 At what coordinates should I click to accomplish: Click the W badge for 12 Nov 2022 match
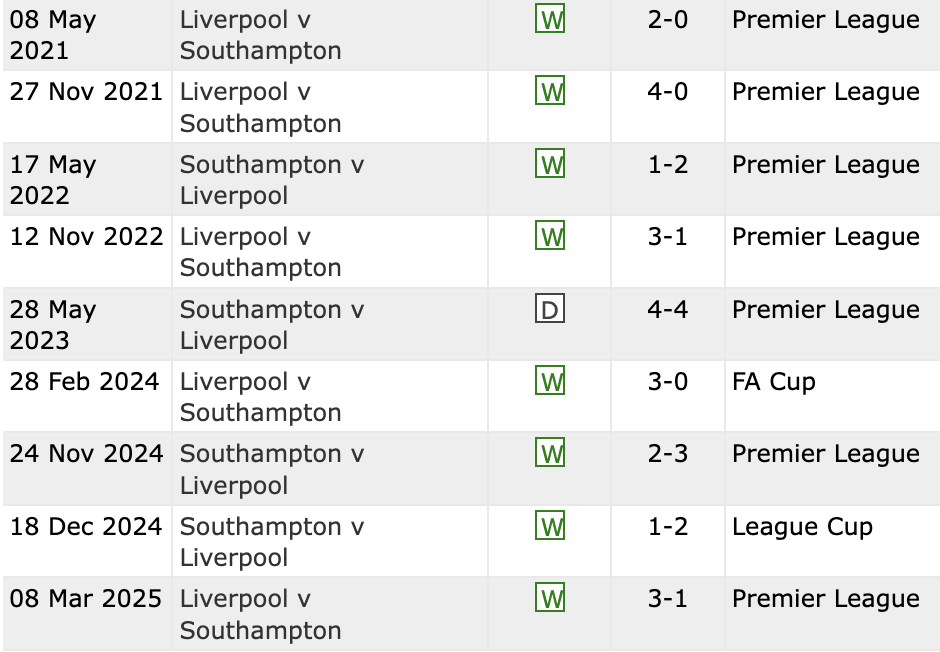pos(550,237)
